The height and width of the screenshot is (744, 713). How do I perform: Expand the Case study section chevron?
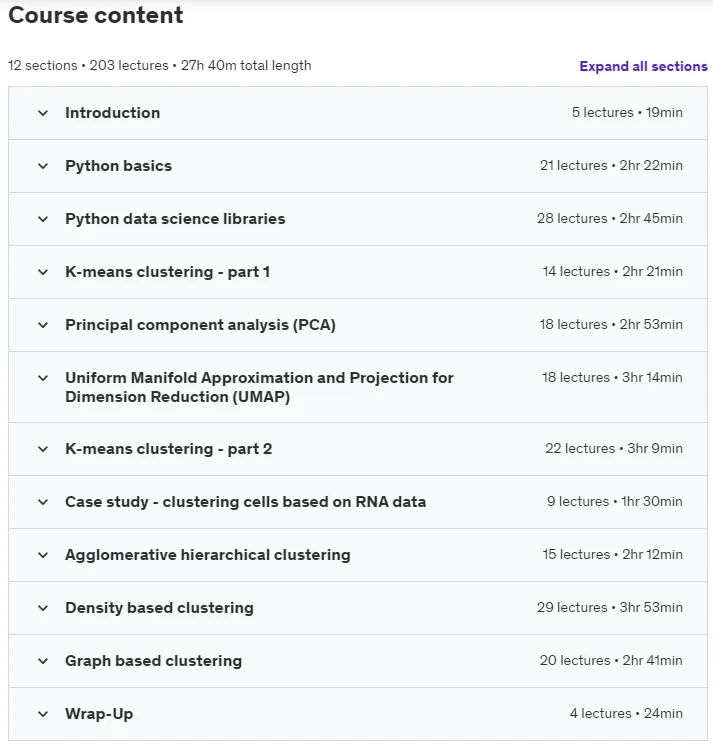coord(43,502)
